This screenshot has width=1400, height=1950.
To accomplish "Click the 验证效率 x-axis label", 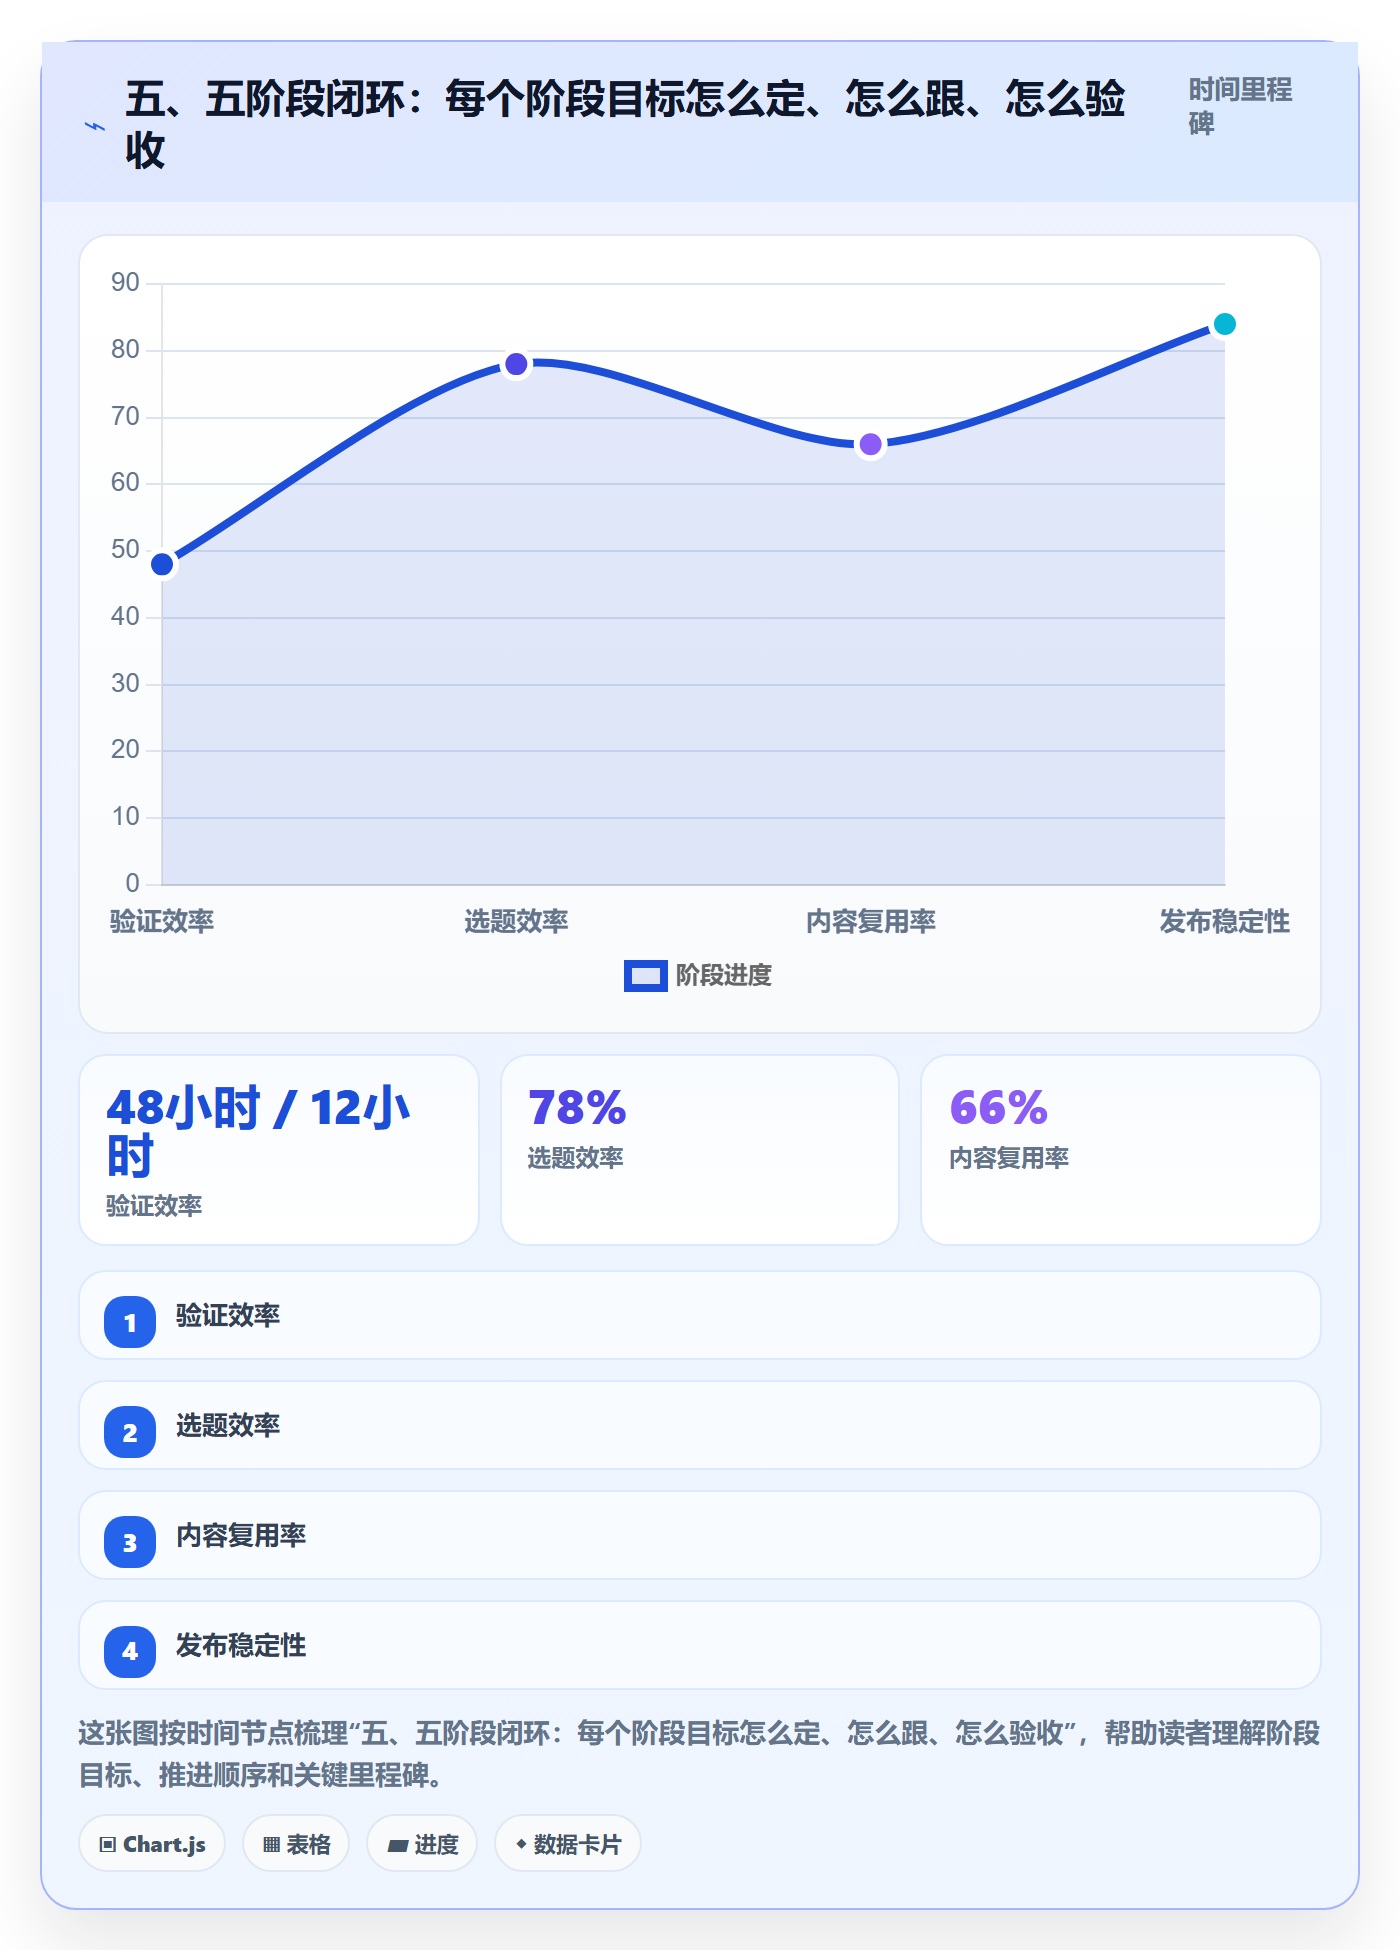I will (162, 921).
